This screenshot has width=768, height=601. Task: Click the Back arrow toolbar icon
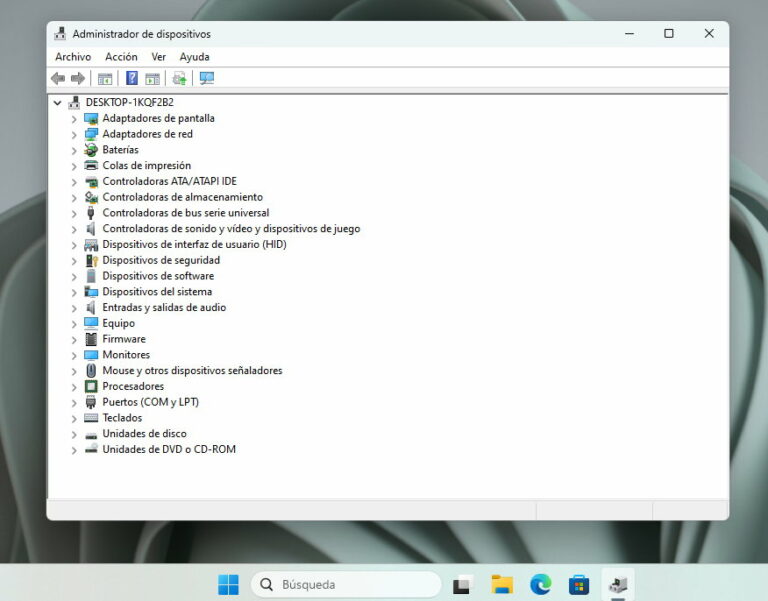click(58, 78)
